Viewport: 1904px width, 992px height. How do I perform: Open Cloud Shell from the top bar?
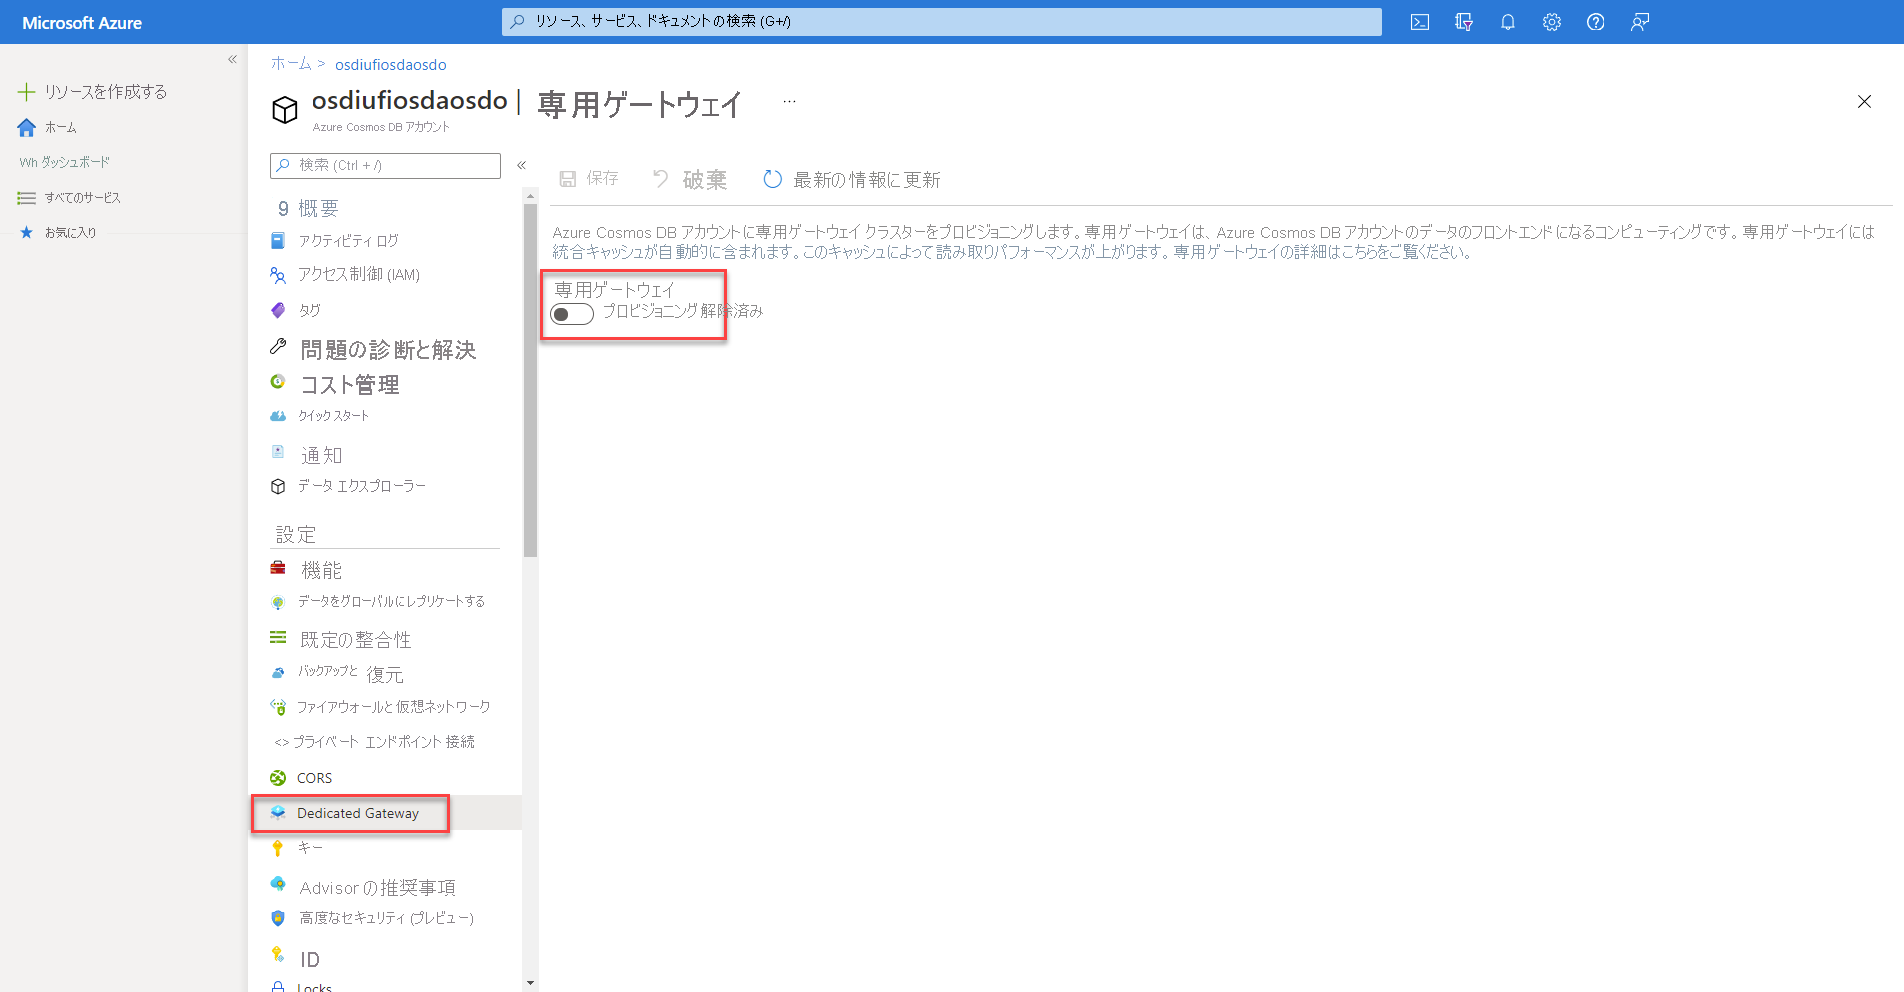click(1420, 22)
